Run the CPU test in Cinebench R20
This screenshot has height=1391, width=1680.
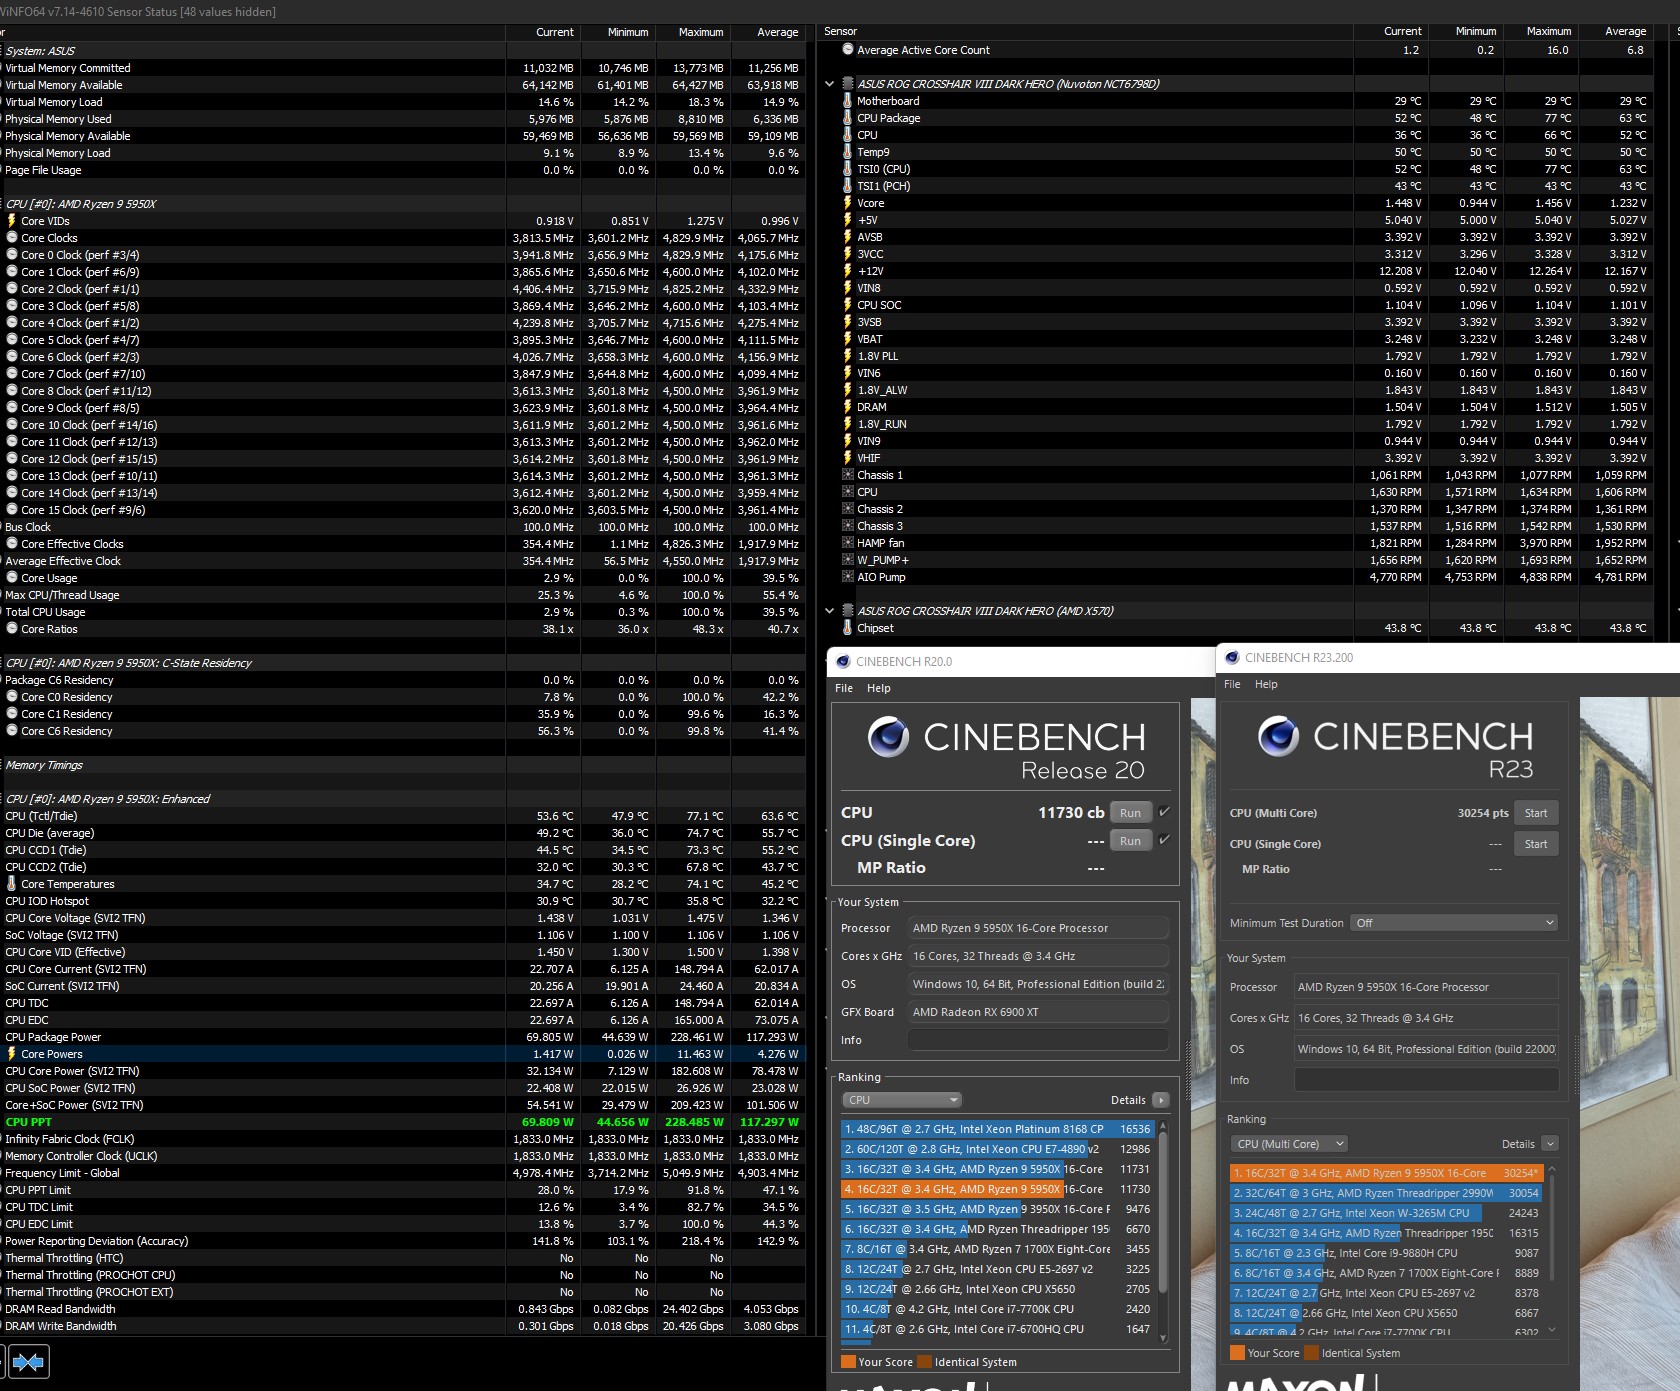1130,813
